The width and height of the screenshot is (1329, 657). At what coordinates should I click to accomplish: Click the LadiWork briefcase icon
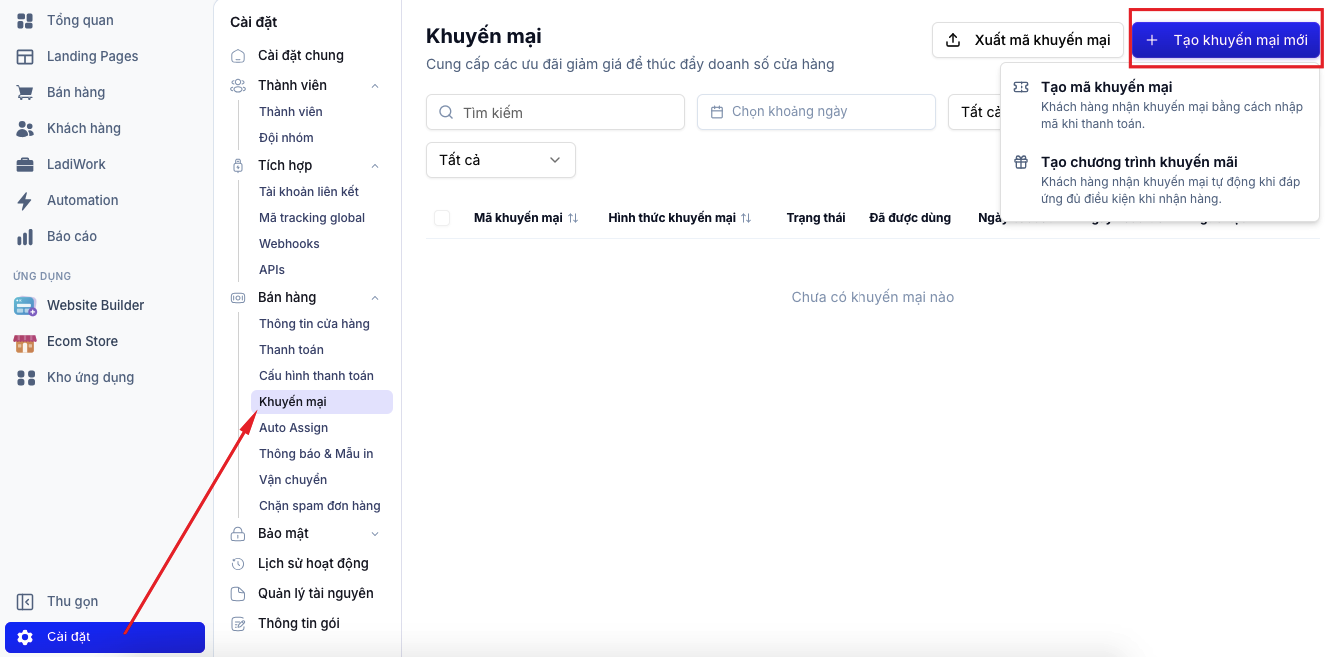26,164
